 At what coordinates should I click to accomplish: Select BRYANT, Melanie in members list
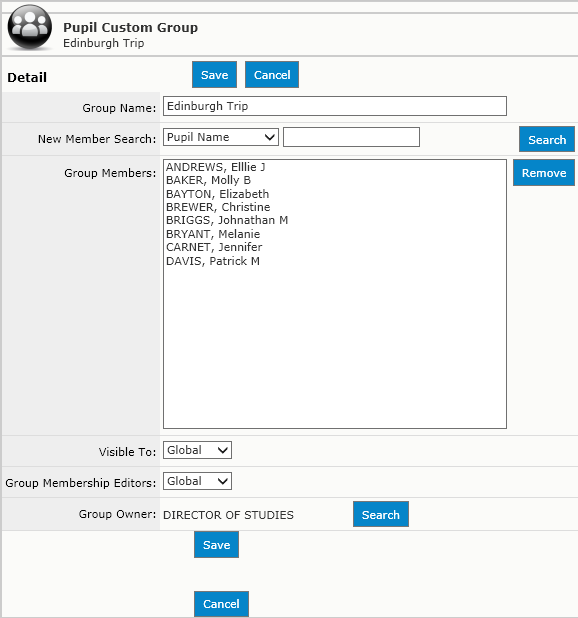click(213, 234)
